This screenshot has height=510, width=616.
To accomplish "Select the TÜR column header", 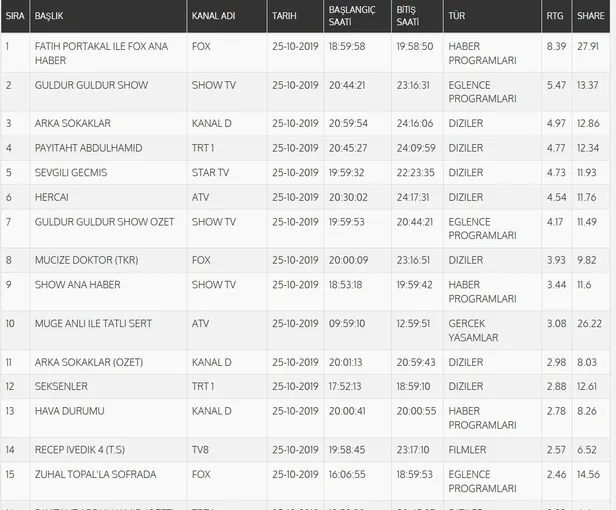I will [457, 17].
